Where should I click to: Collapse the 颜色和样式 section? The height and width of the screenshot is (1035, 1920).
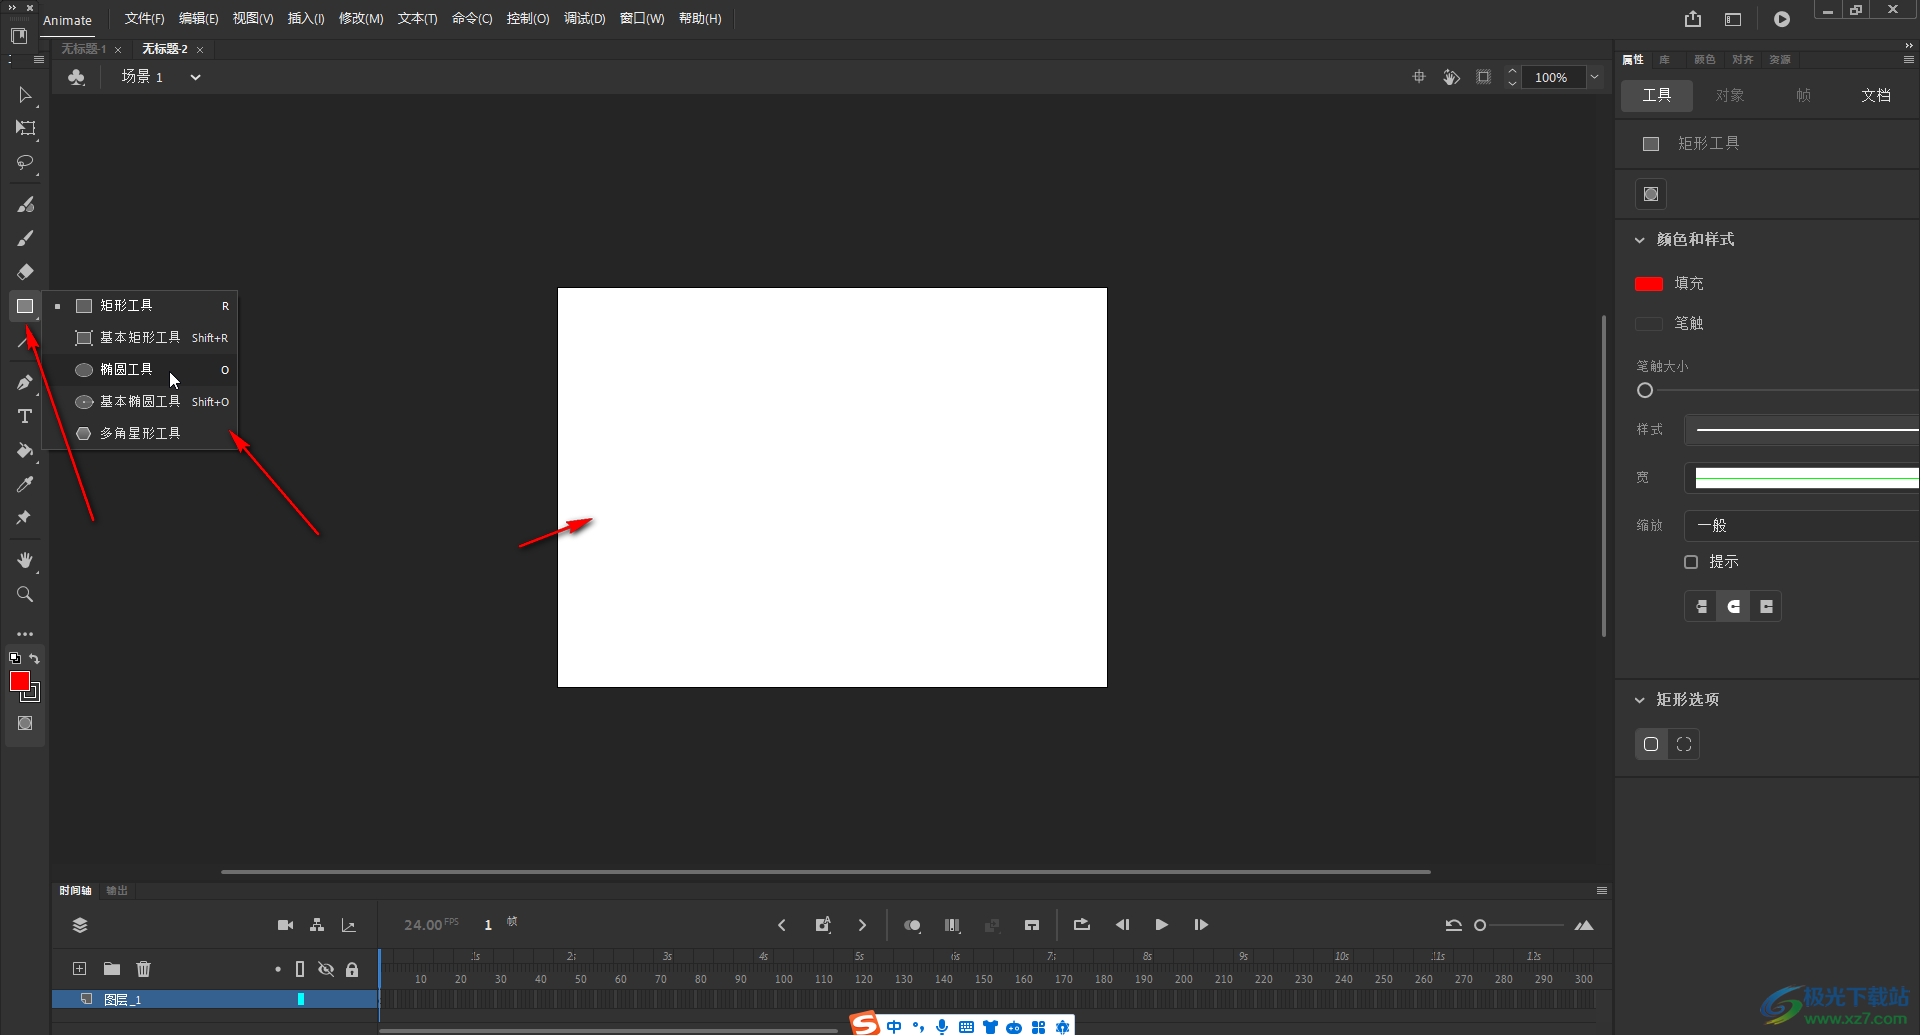[1640, 240]
